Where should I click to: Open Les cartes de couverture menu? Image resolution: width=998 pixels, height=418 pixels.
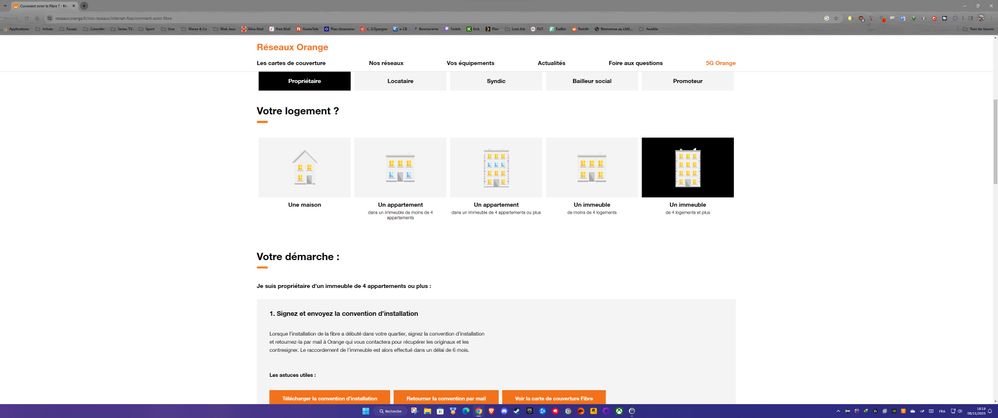[291, 63]
